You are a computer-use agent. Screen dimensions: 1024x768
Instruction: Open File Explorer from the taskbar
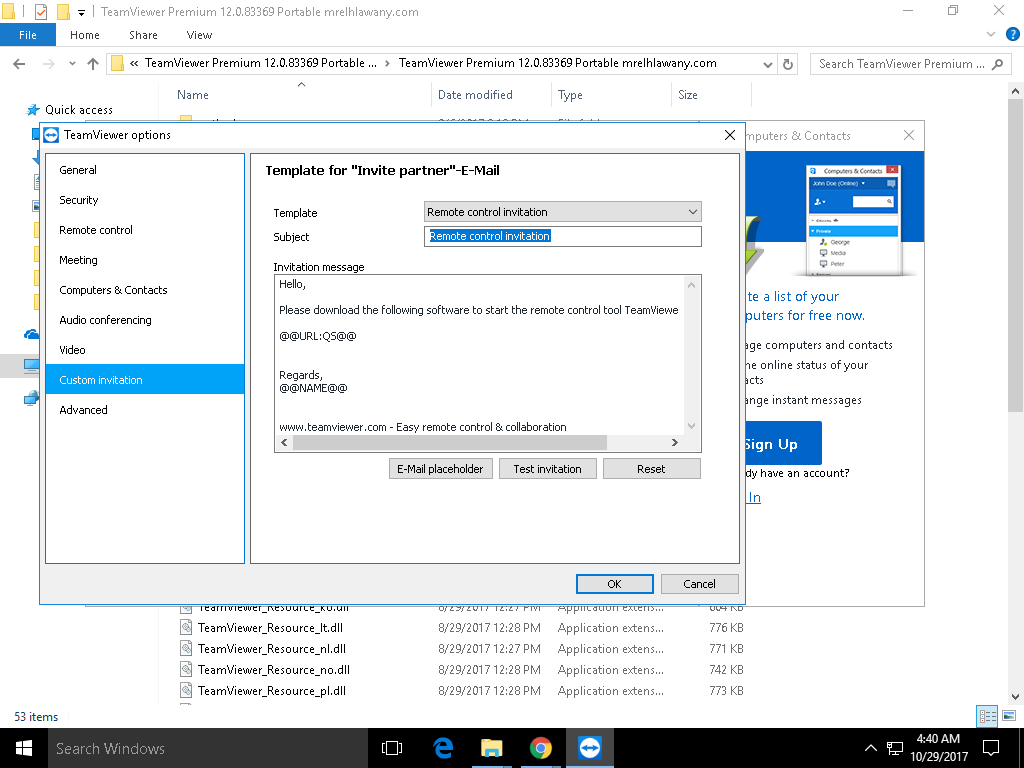coord(491,748)
